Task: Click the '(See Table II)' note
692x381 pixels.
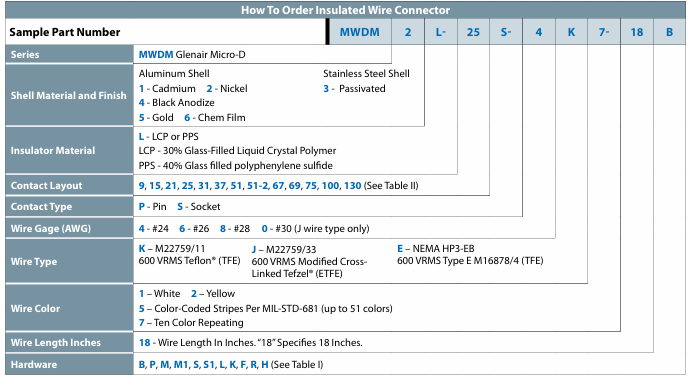Action: 391,186
